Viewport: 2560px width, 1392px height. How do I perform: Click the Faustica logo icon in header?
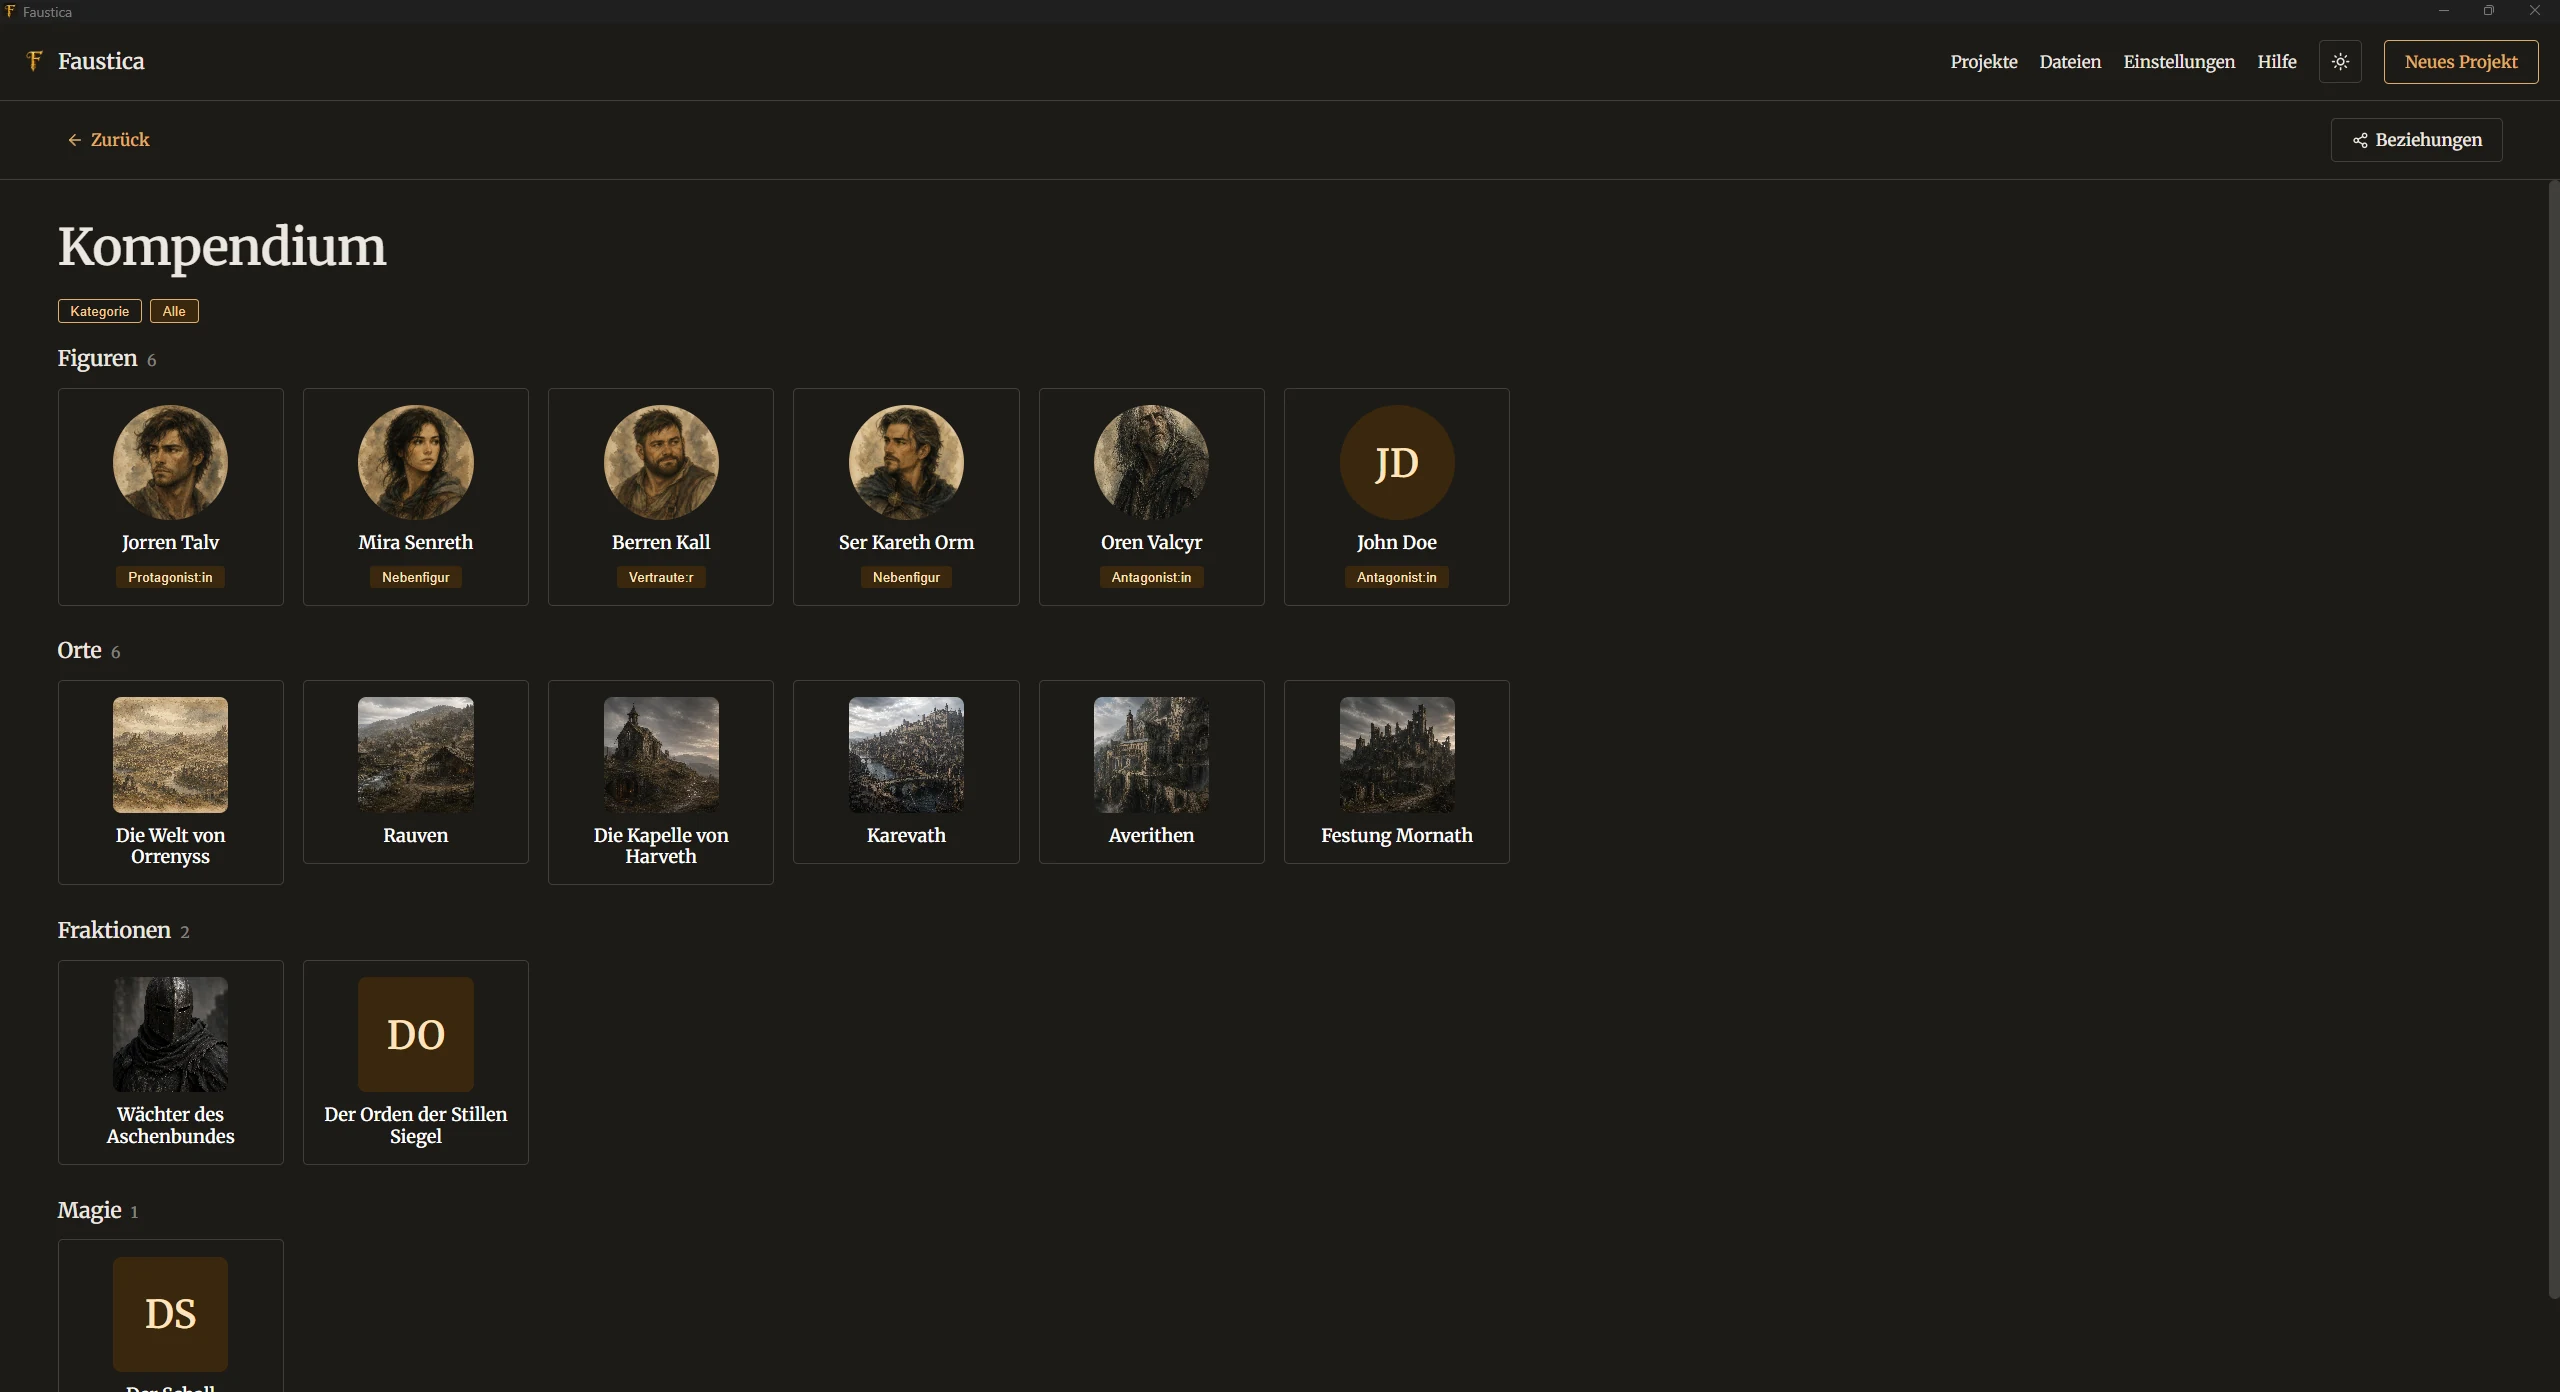(34, 61)
